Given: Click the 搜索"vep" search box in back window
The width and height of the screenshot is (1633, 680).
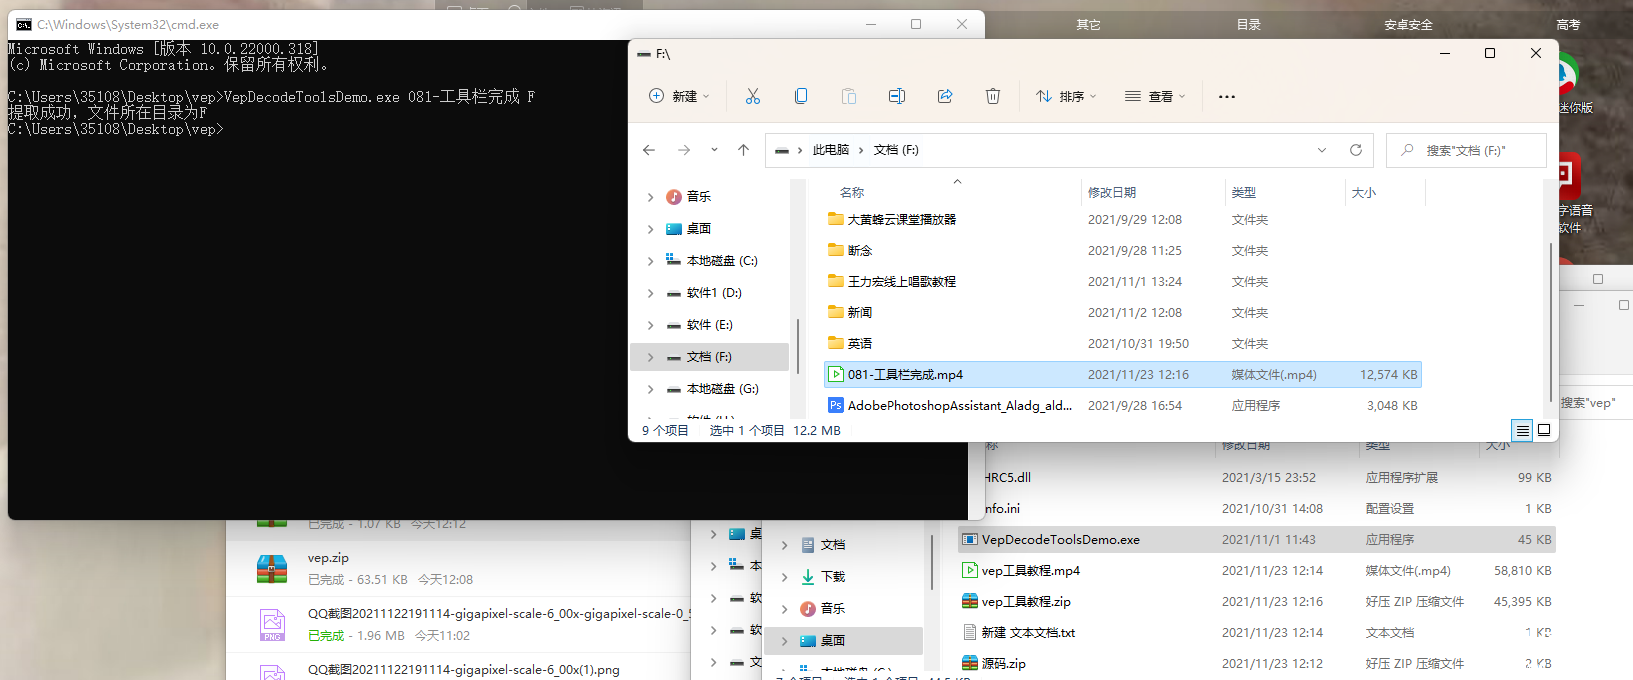Looking at the screenshot, I should tap(1596, 403).
